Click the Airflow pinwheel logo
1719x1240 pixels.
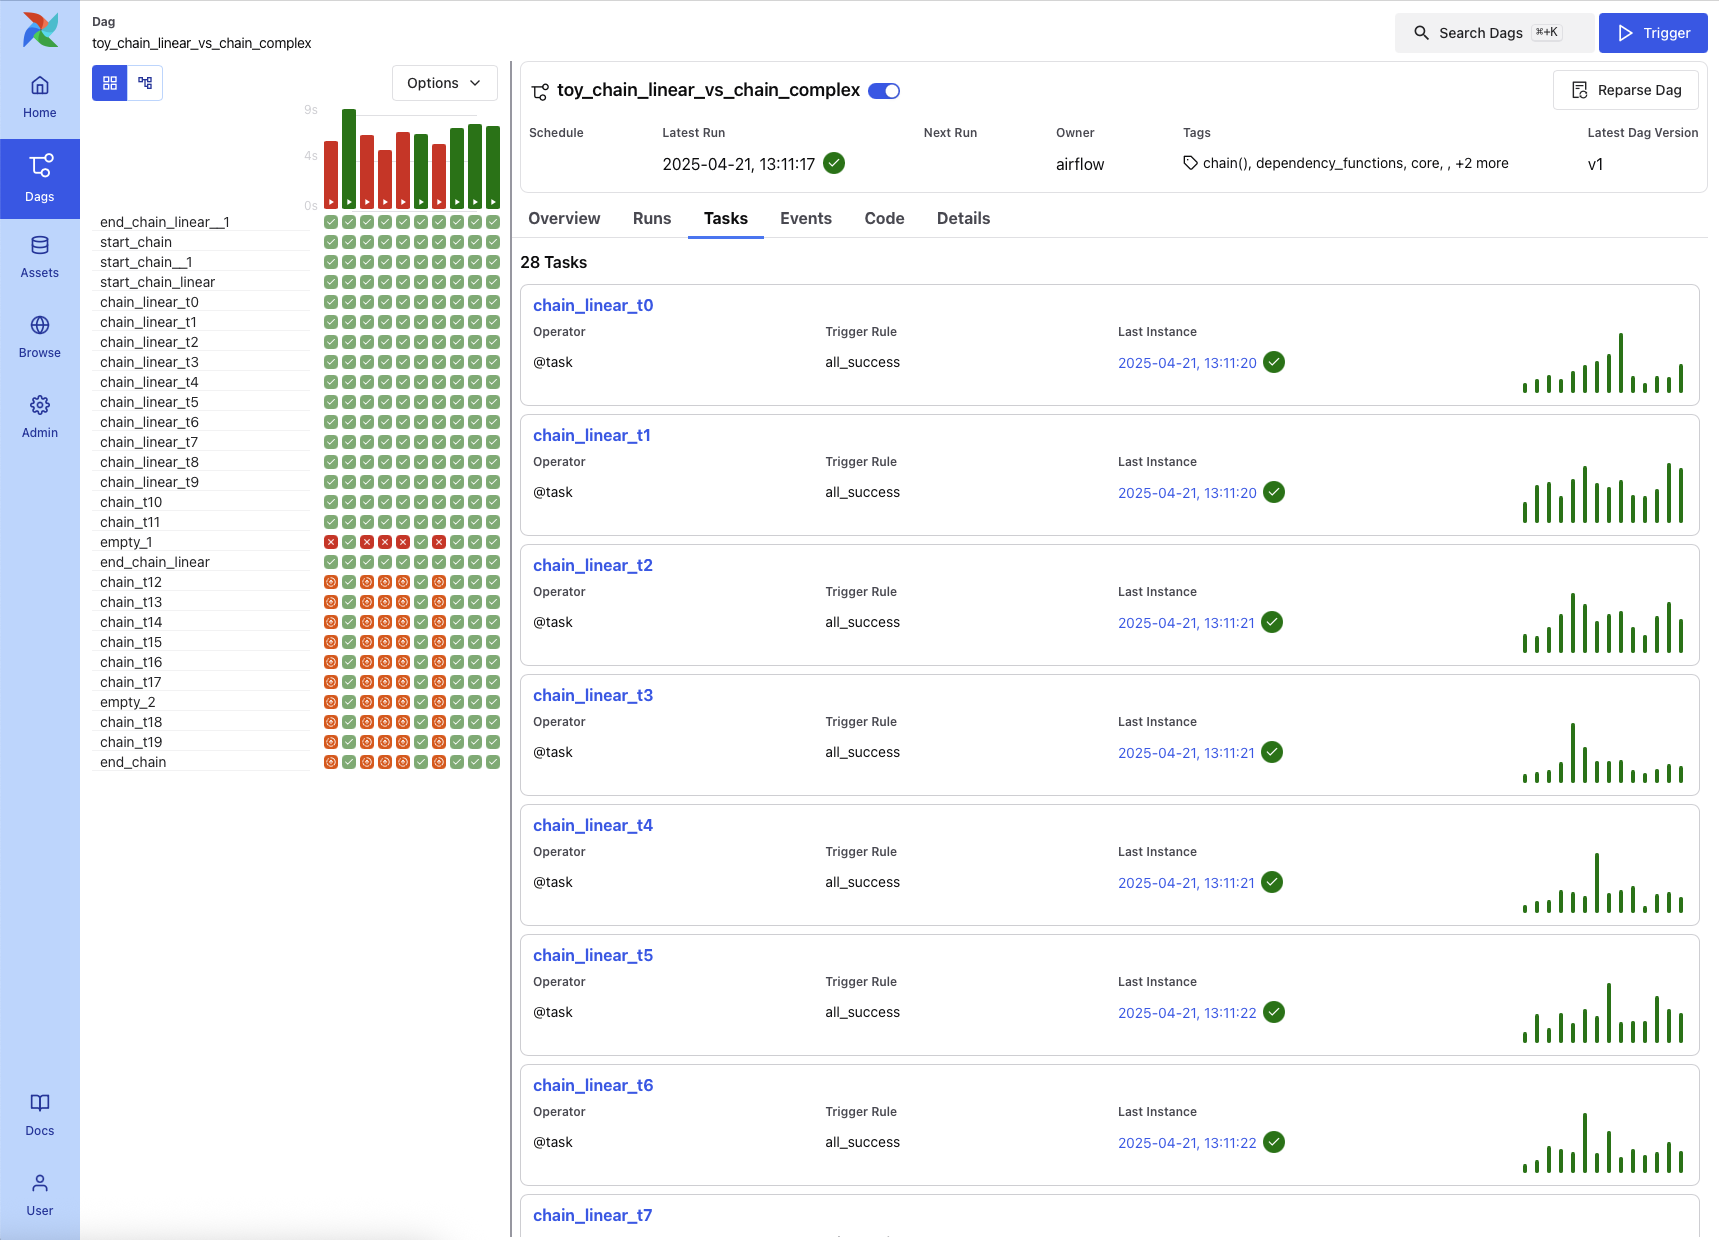point(40,30)
